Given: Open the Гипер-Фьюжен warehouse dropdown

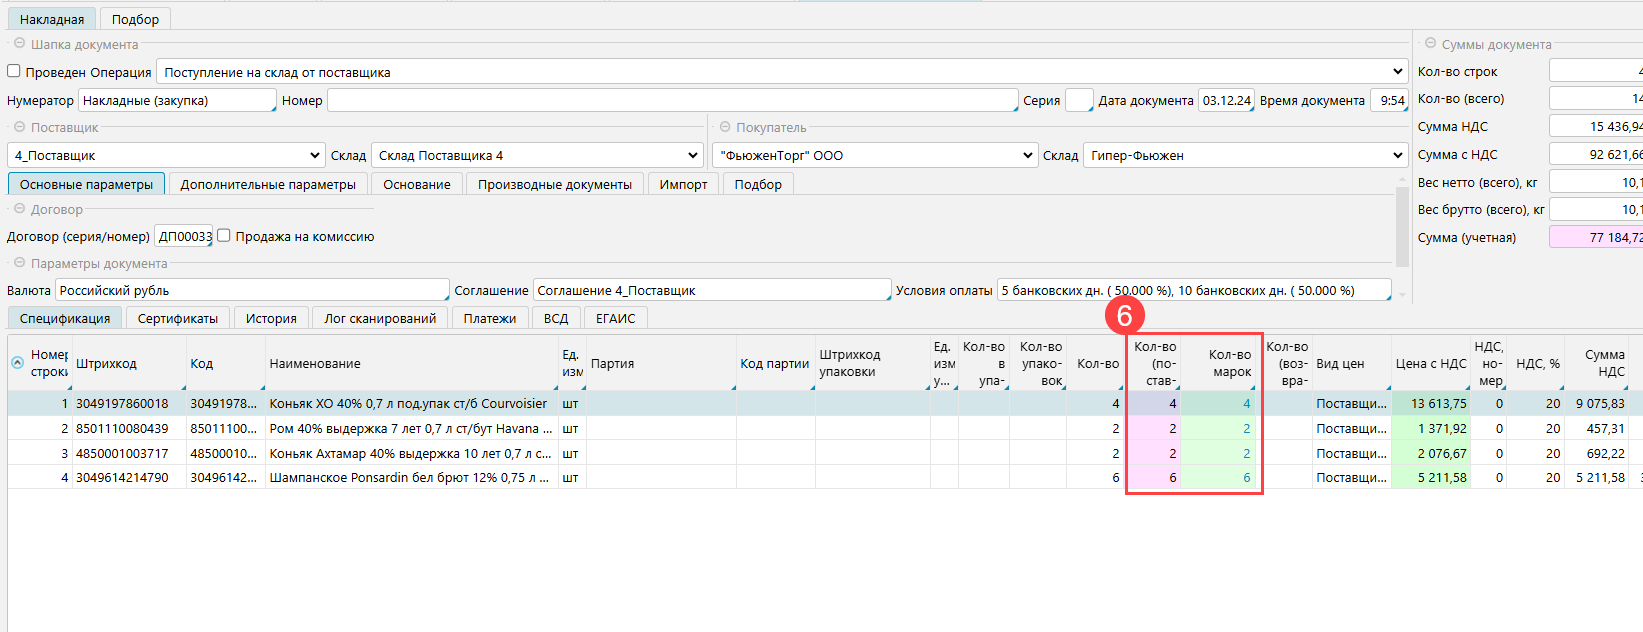Looking at the screenshot, I should coord(1397,155).
